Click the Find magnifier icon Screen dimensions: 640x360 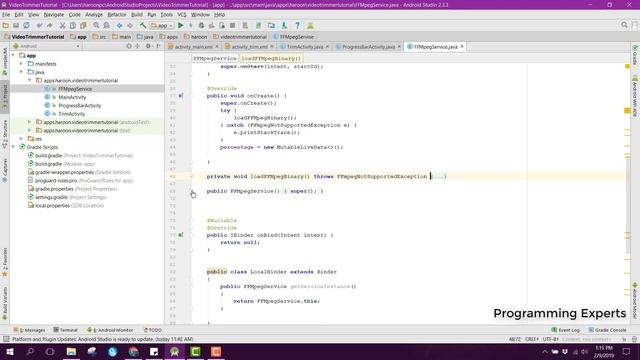click(96, 25)
